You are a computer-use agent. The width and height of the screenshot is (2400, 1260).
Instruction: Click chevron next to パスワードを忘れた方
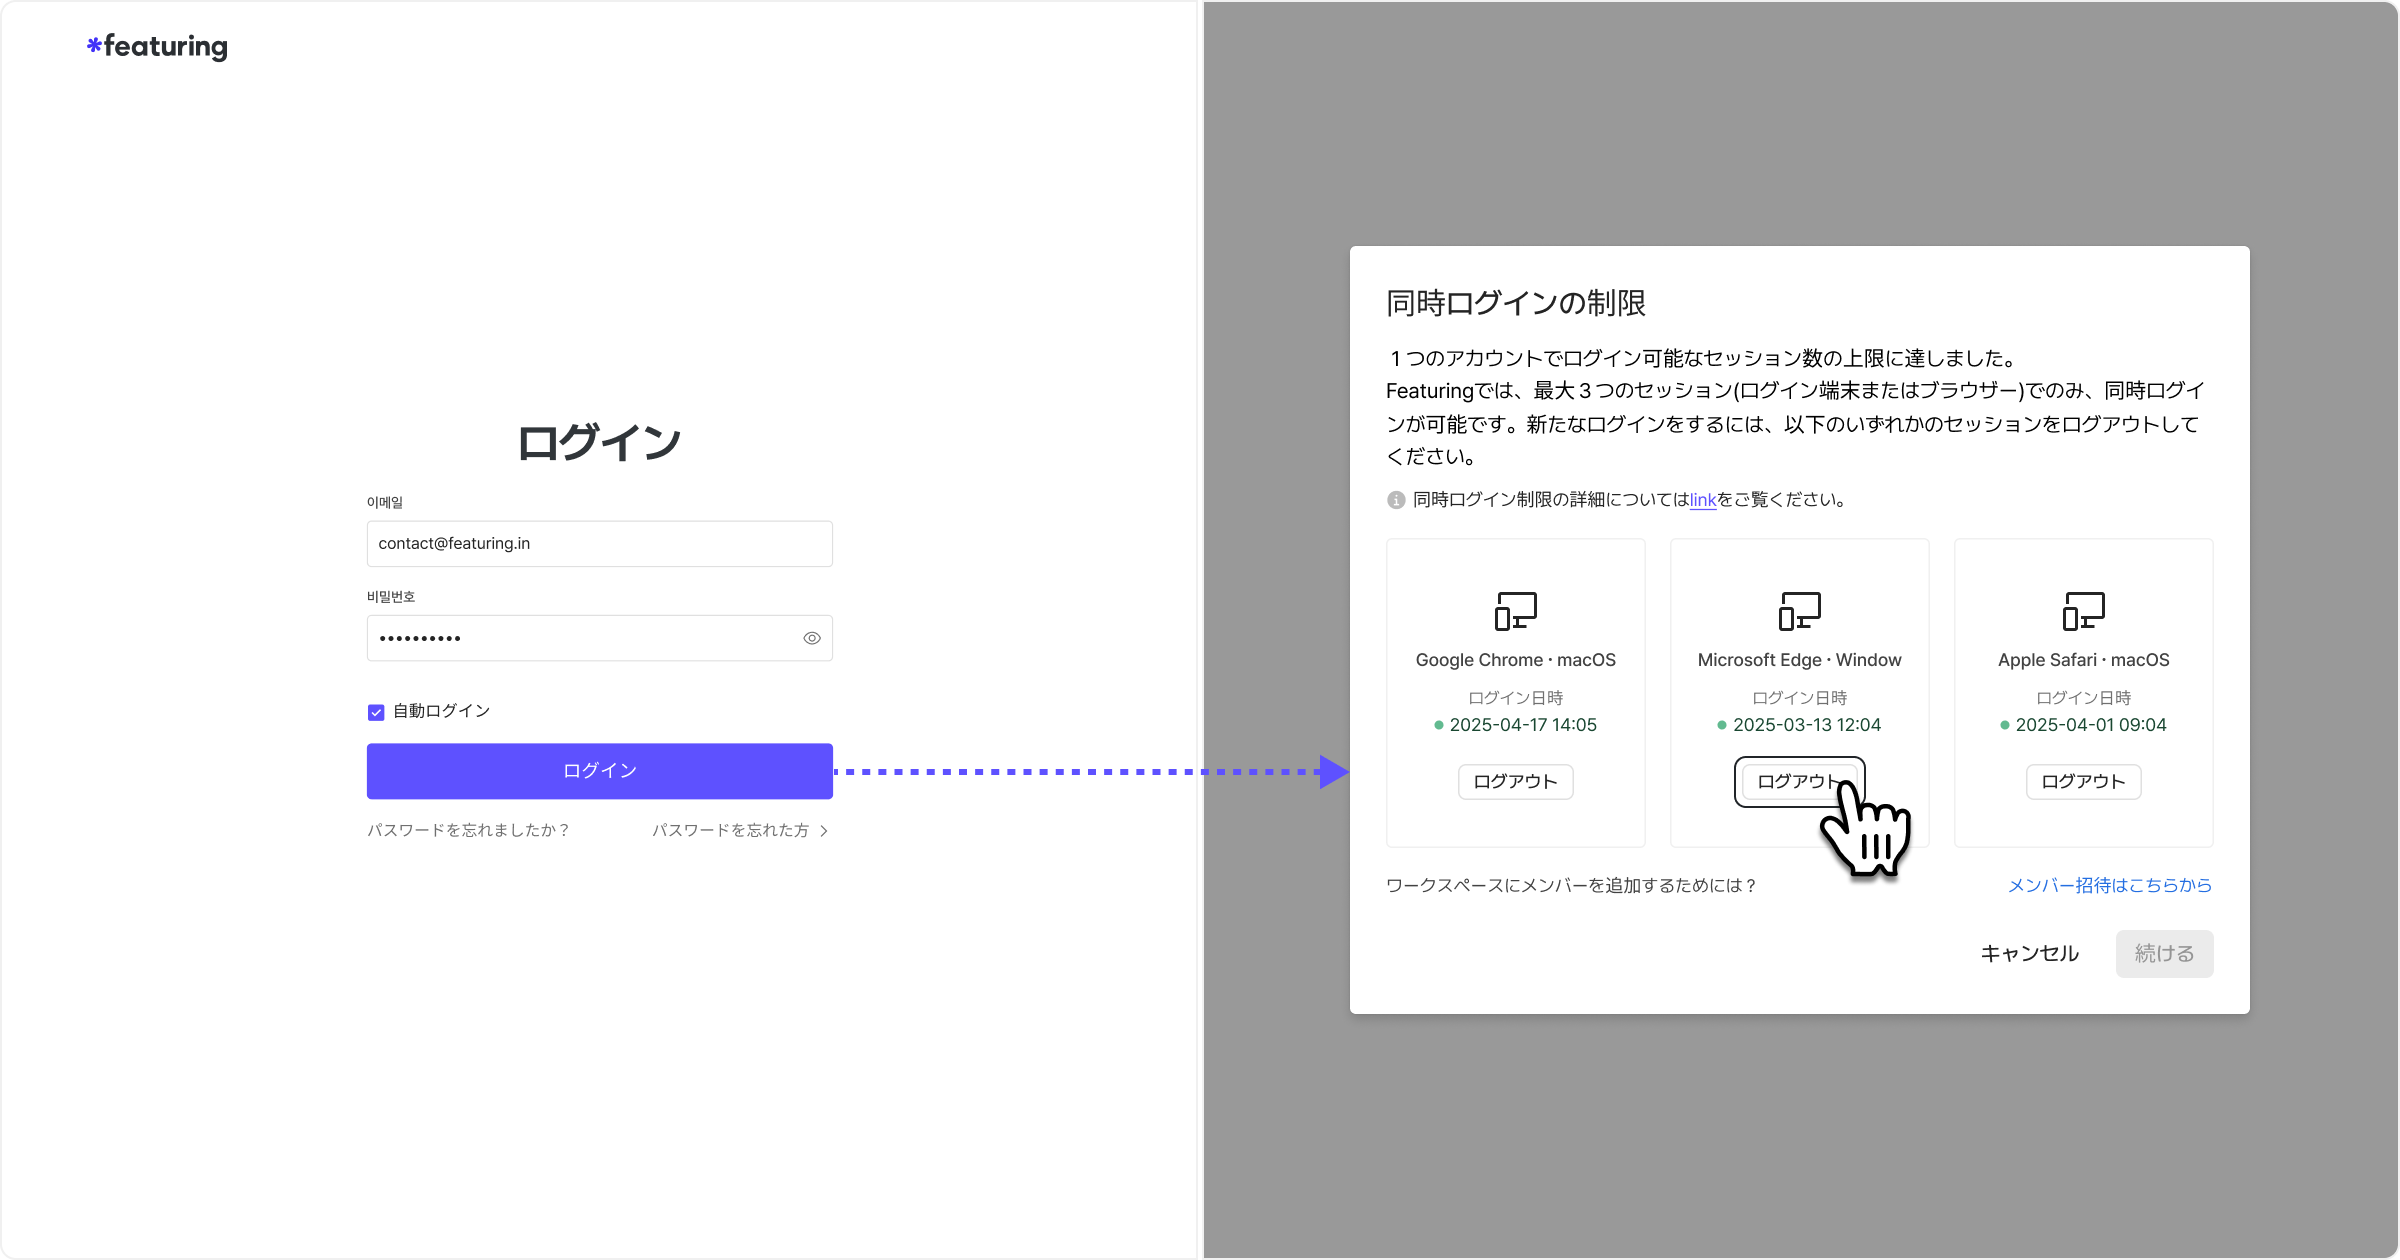click(824, 831)
